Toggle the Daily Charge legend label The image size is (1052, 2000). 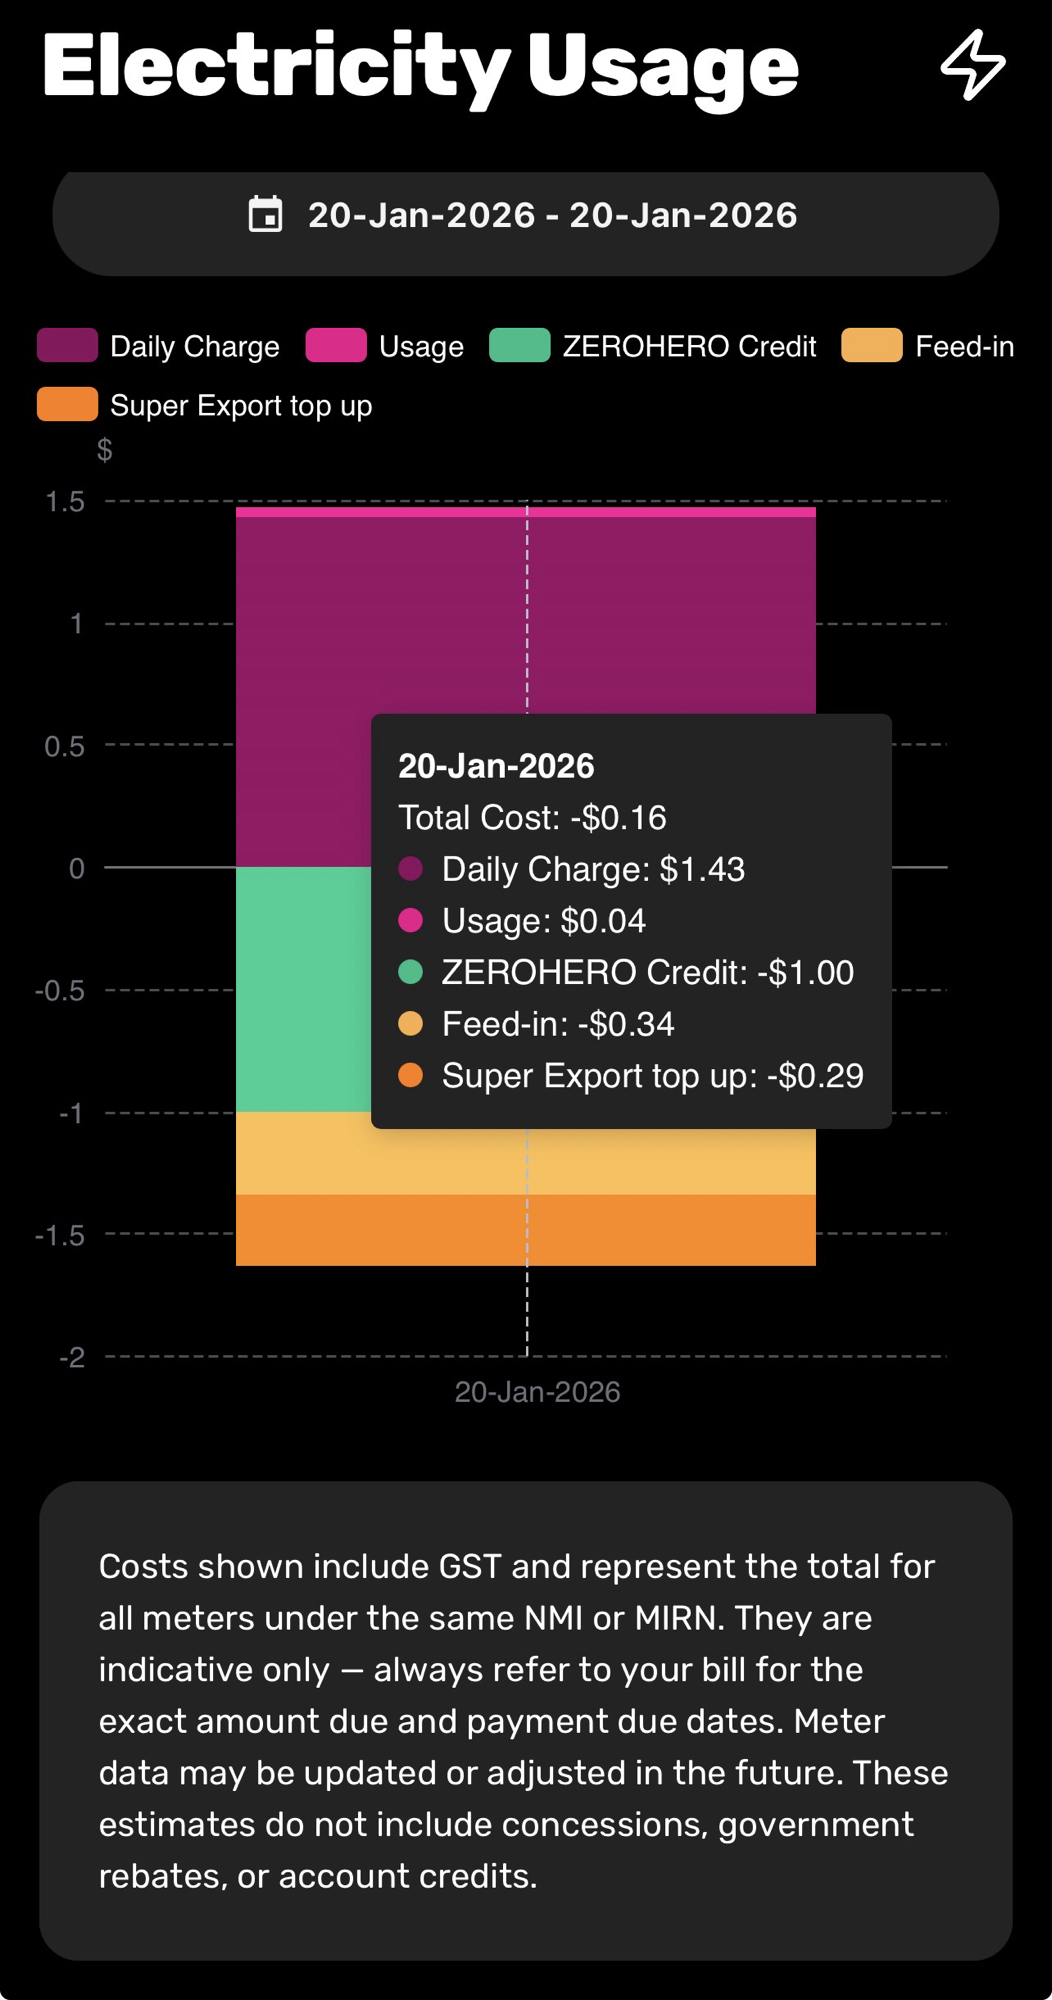coord(194,347)
